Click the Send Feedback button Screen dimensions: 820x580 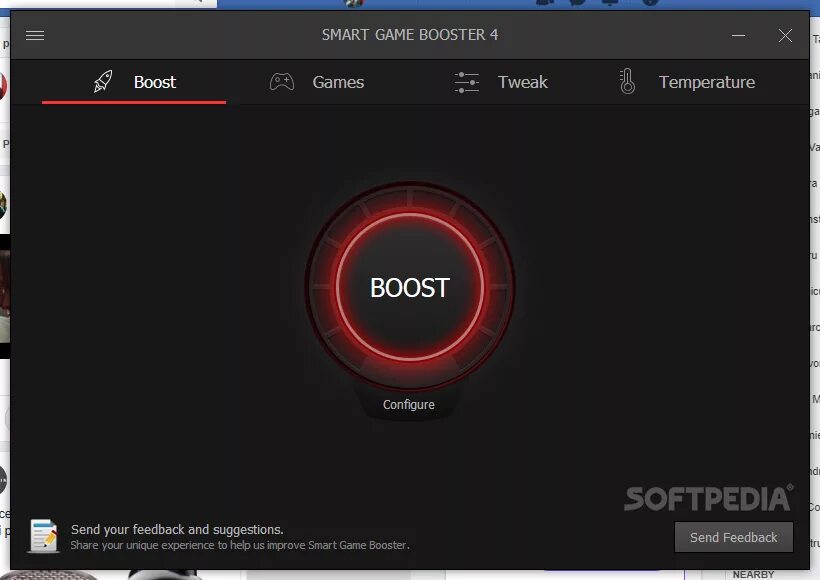click(x=734, y=537)
